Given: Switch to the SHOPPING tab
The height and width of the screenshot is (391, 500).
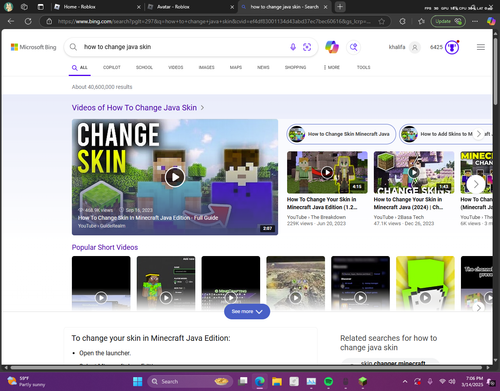Looking at the screenshot, I should click(x=295, y=67).
